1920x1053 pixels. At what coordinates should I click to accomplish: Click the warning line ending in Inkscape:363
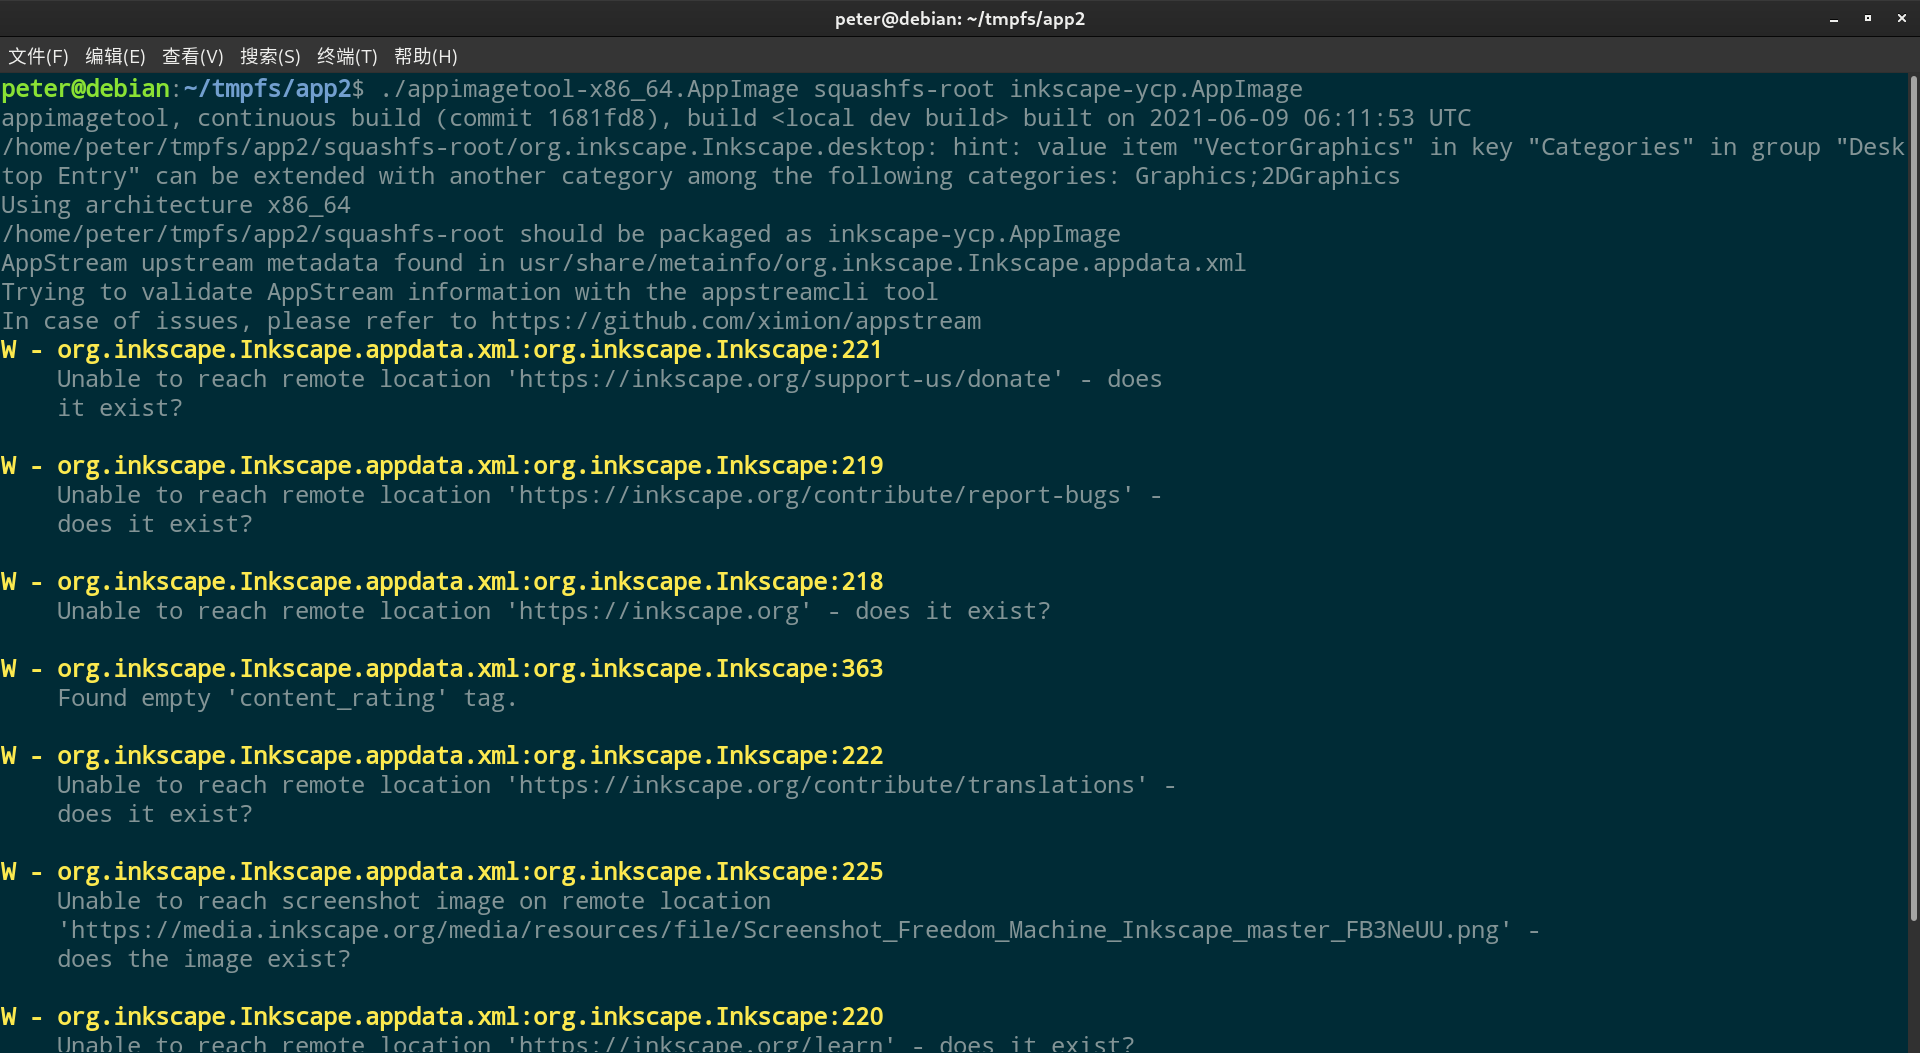tap(442, 669)
